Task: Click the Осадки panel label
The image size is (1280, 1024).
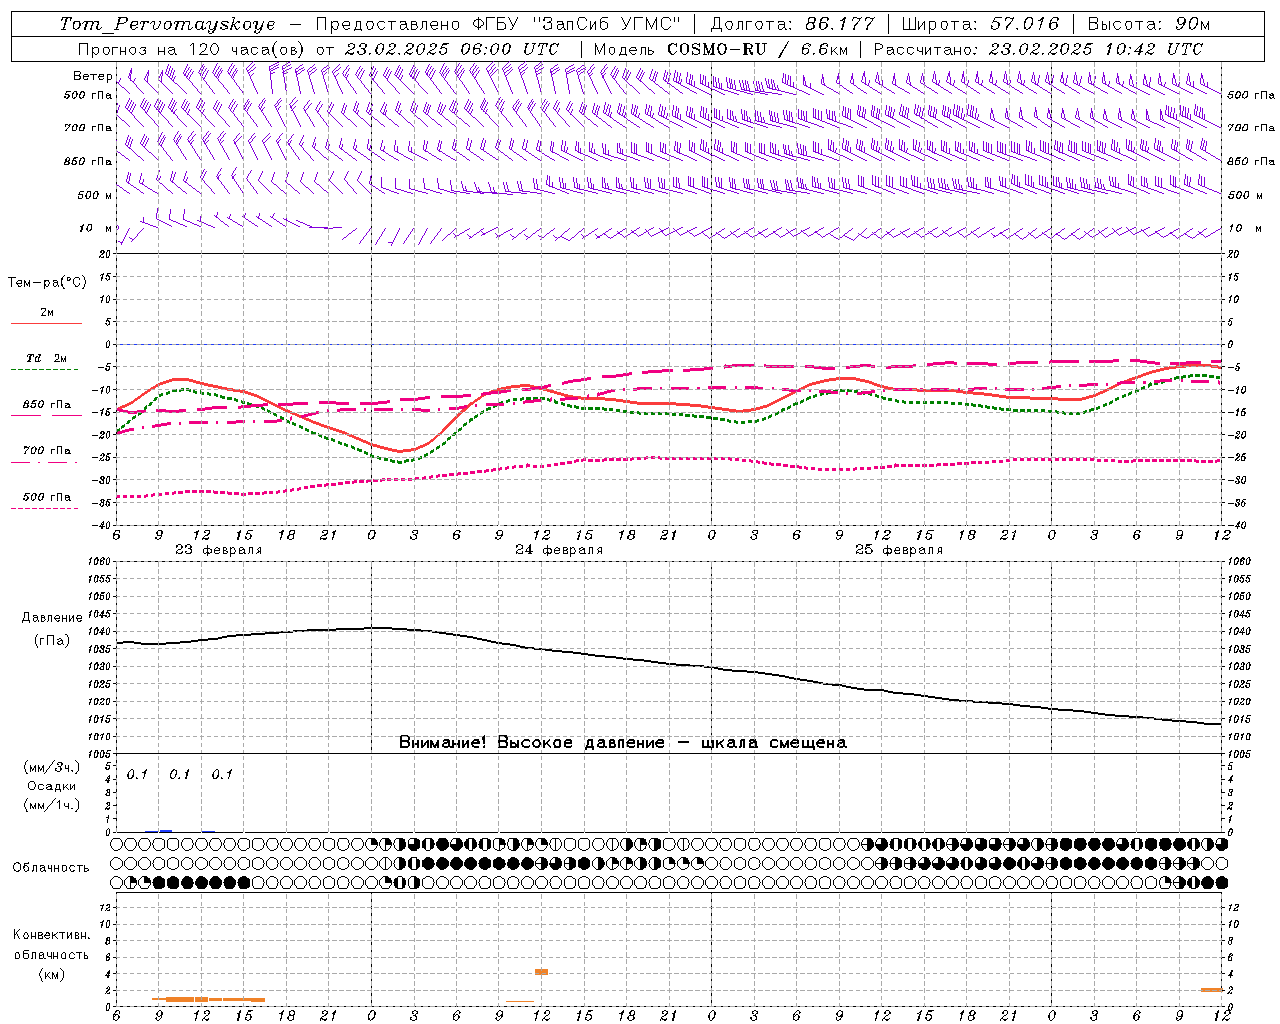Action: (x=52, y=787)
